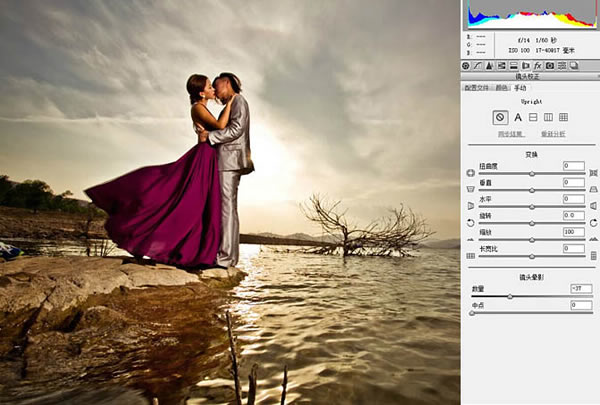The width and height of the screenshot is (600, 405).
Task: Click the rotate clockwise icon by 旋转
Action: 593,223
